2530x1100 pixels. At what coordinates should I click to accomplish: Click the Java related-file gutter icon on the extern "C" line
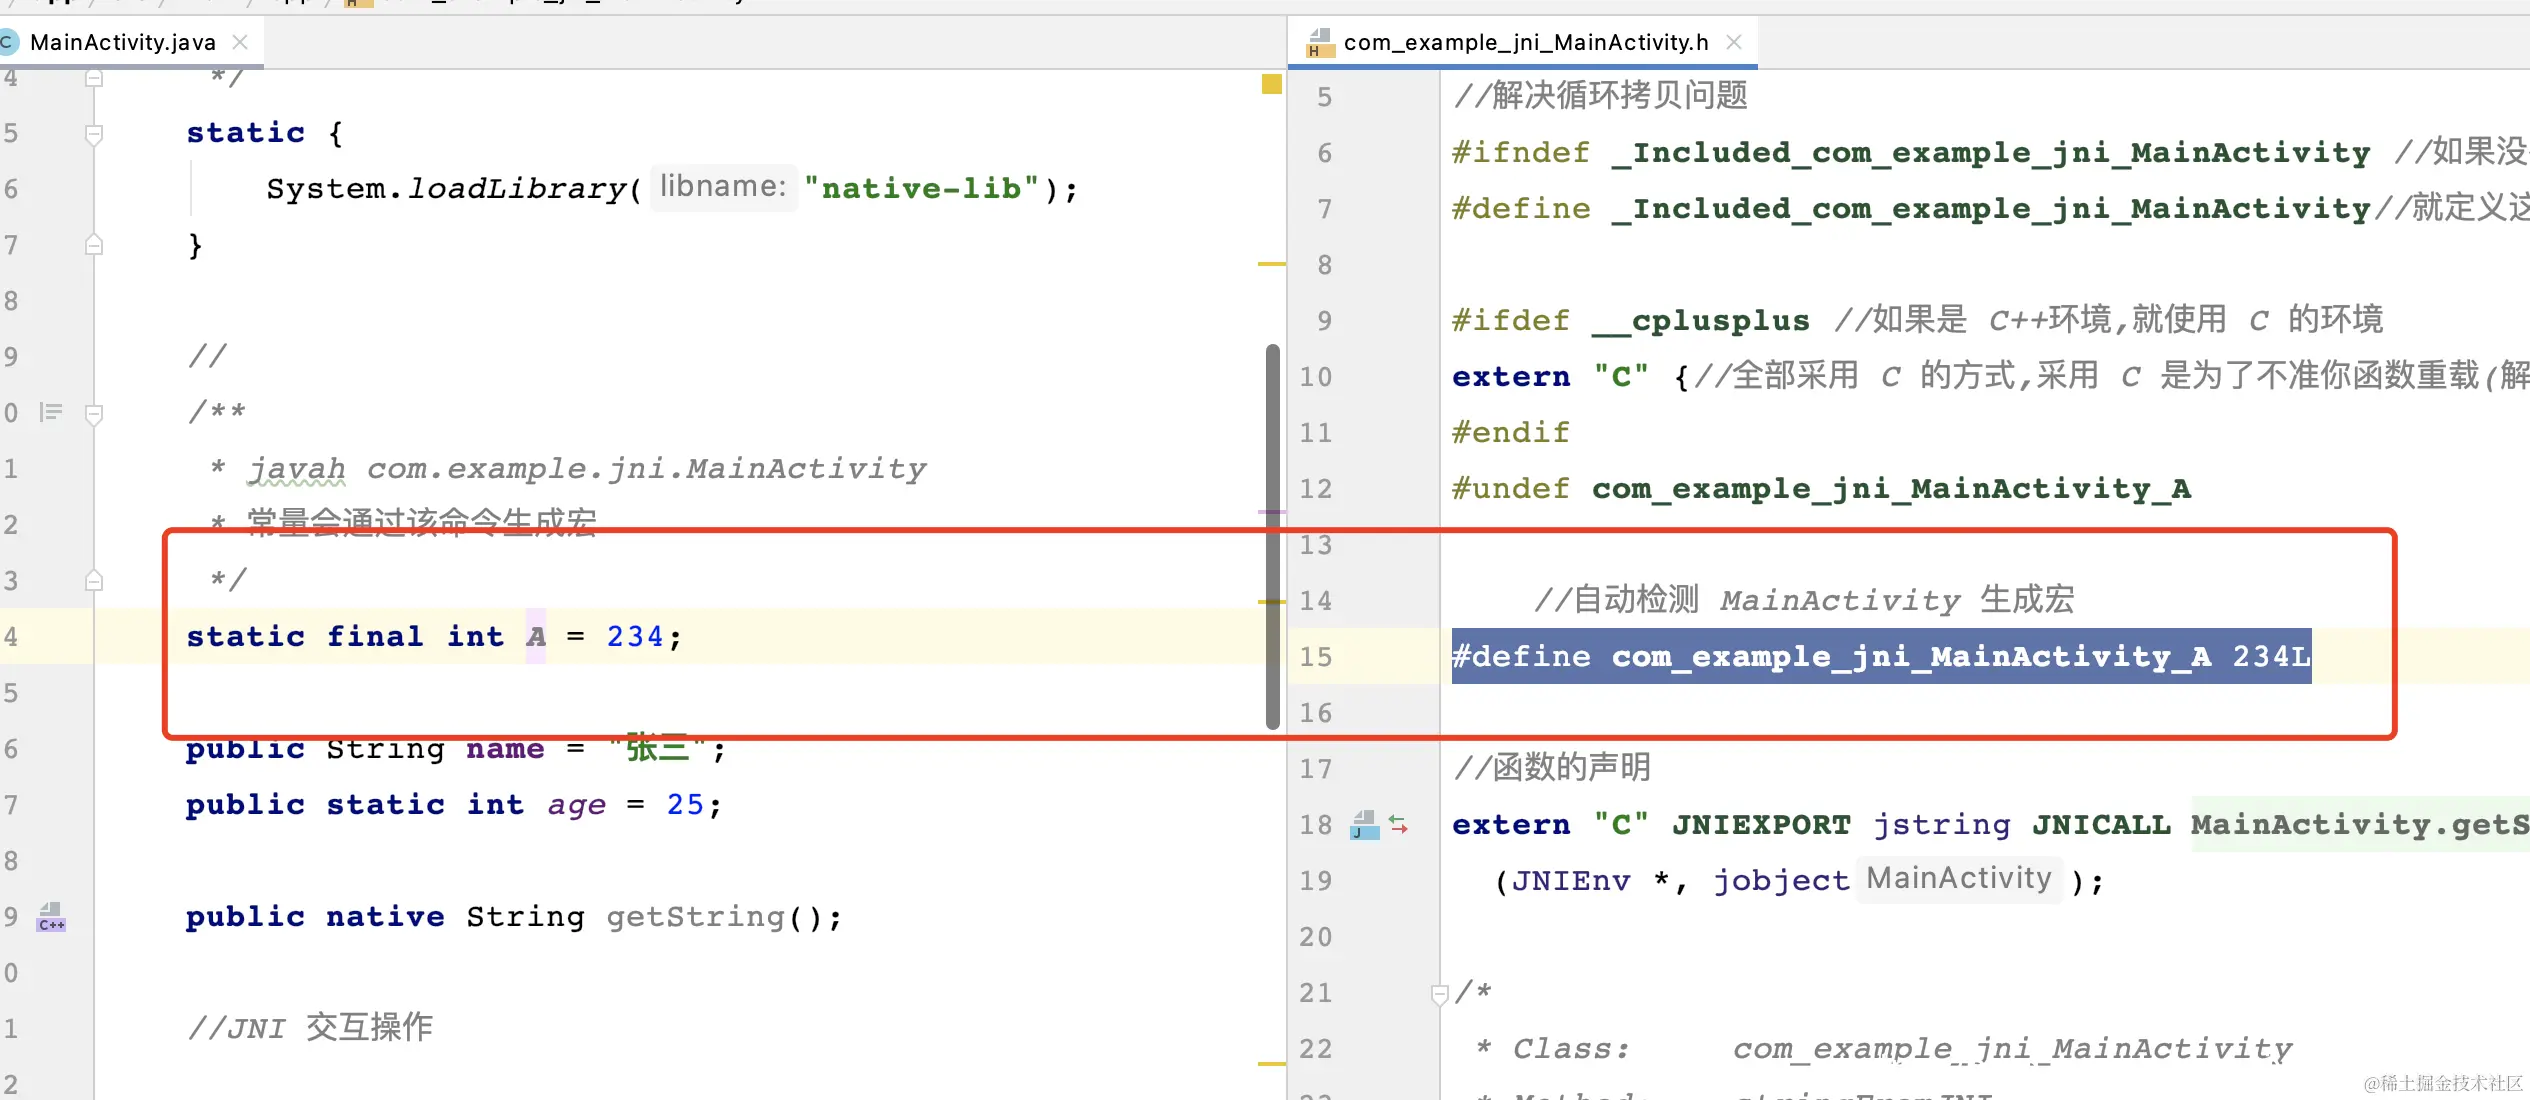[x=1364, y=825]
